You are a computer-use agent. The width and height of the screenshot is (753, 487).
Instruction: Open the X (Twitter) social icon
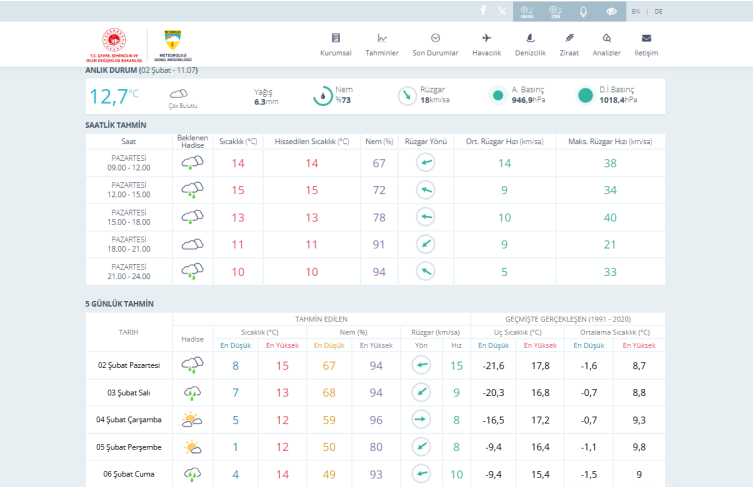point(501,11)
